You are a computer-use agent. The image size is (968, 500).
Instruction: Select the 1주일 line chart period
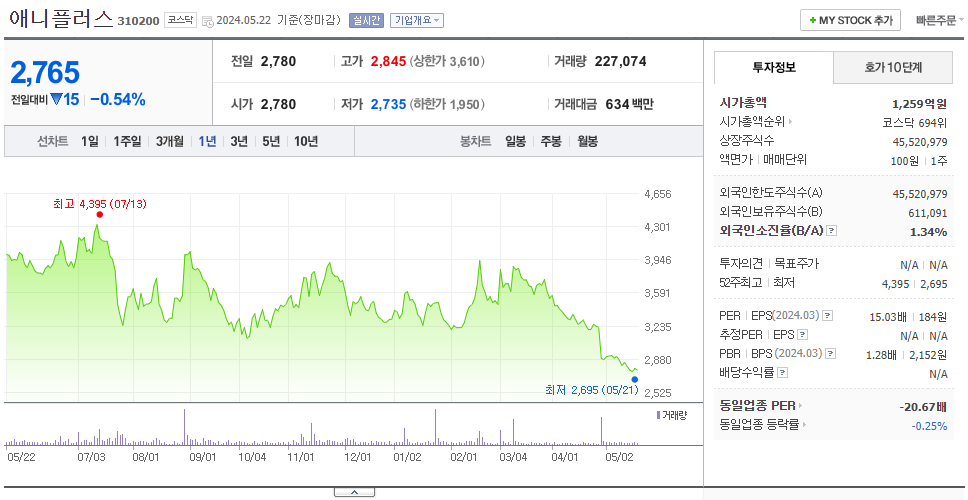click(127, 141)
